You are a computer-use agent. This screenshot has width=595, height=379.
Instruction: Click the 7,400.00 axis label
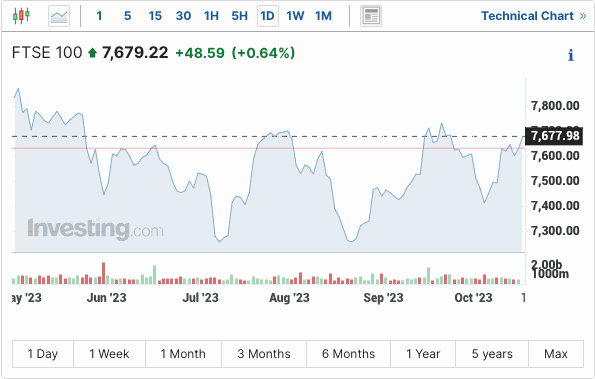click(x=555, y=206)
